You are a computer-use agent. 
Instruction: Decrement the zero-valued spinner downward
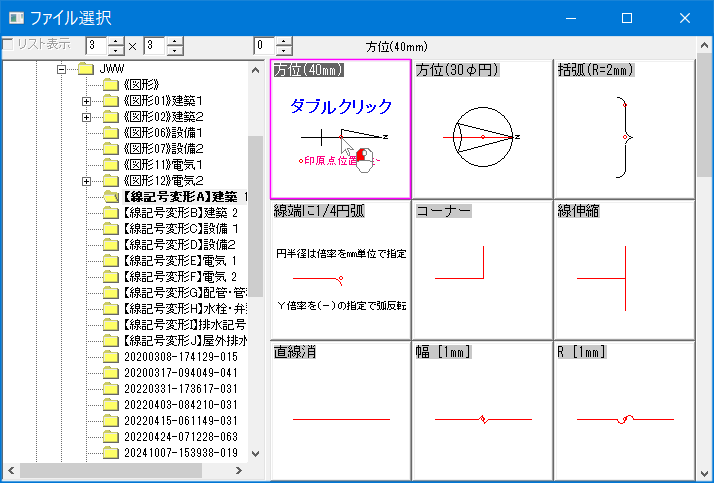[285, 51]
